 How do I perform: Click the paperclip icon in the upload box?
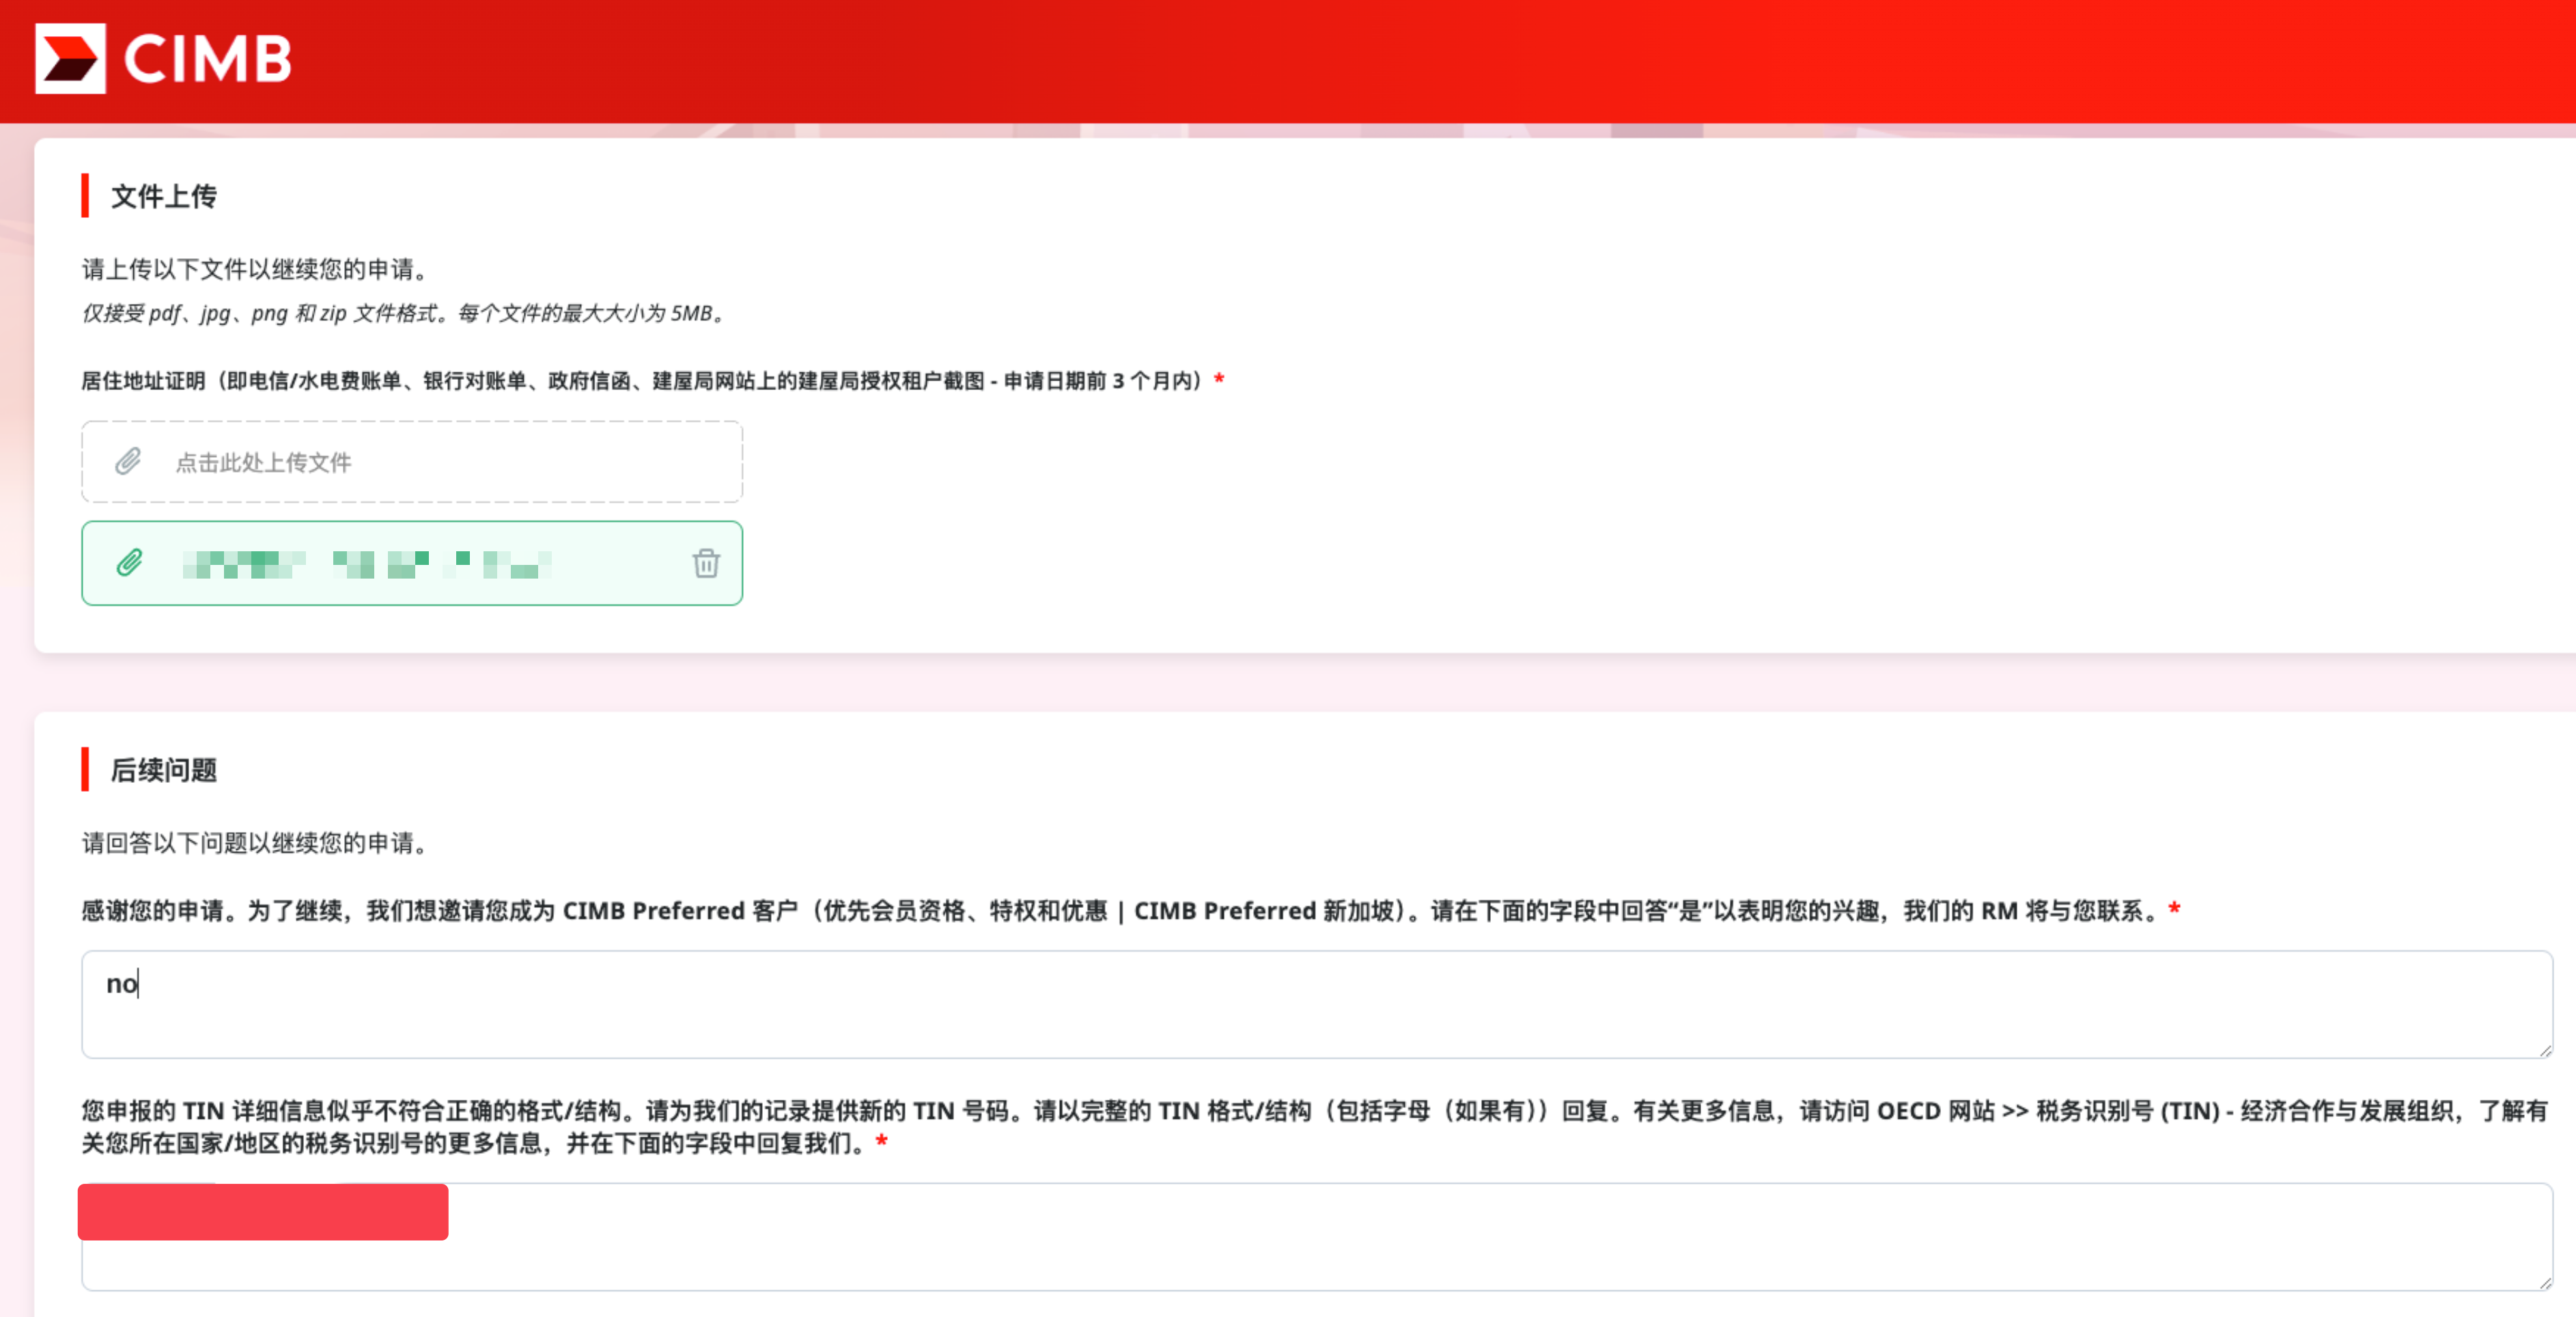128,462
